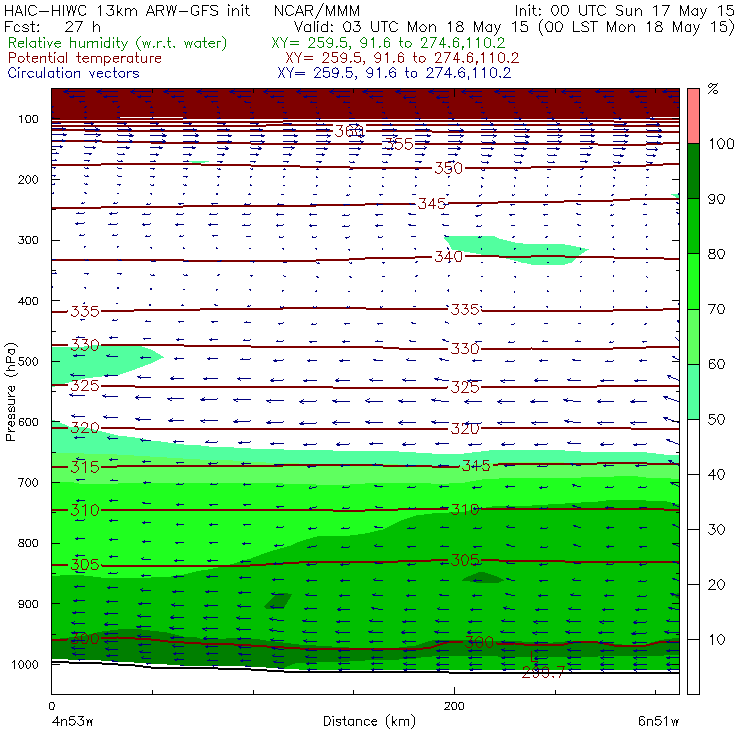Image resolution: width=740 pixels, height=740 pixels.
Task: Click the pressure axis '800' tick label
Action: pos(28,543)
